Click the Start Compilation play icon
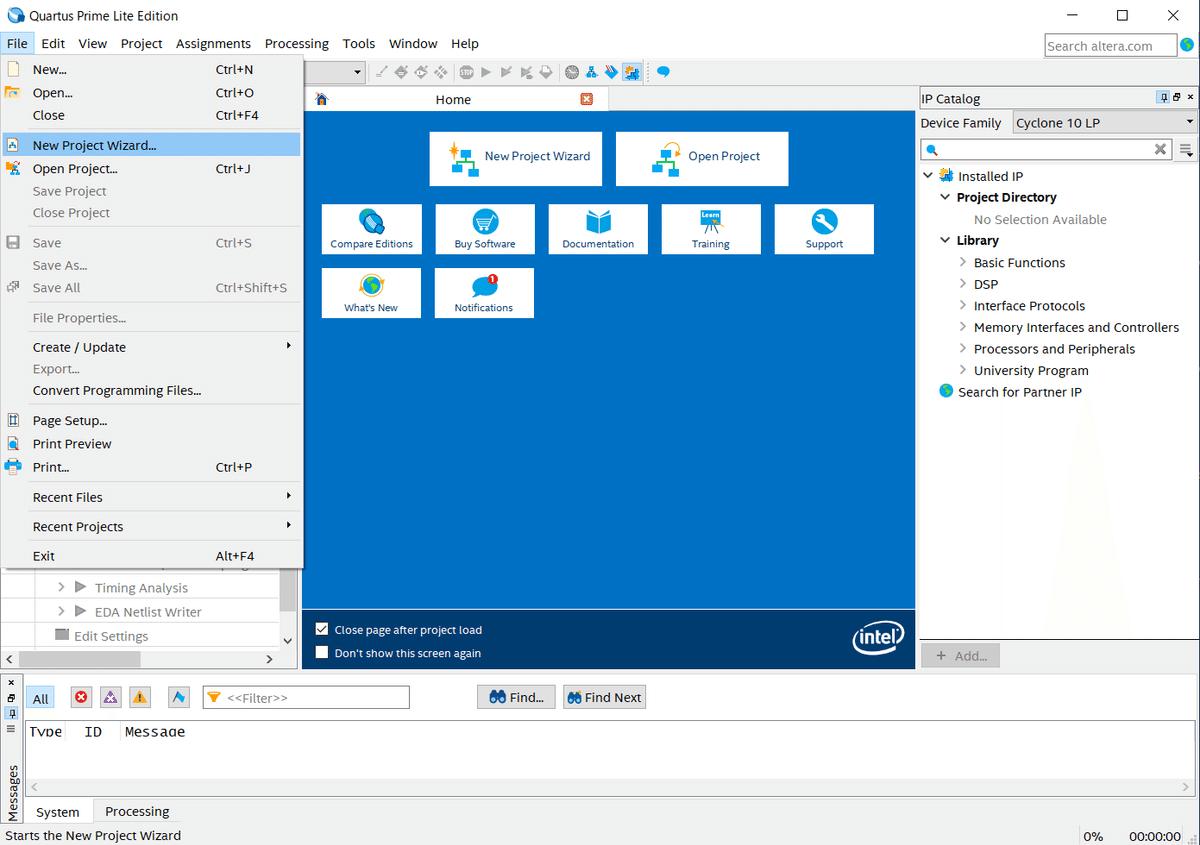Viewport: 1200px width, 845px height. click(x=486, y=72)
